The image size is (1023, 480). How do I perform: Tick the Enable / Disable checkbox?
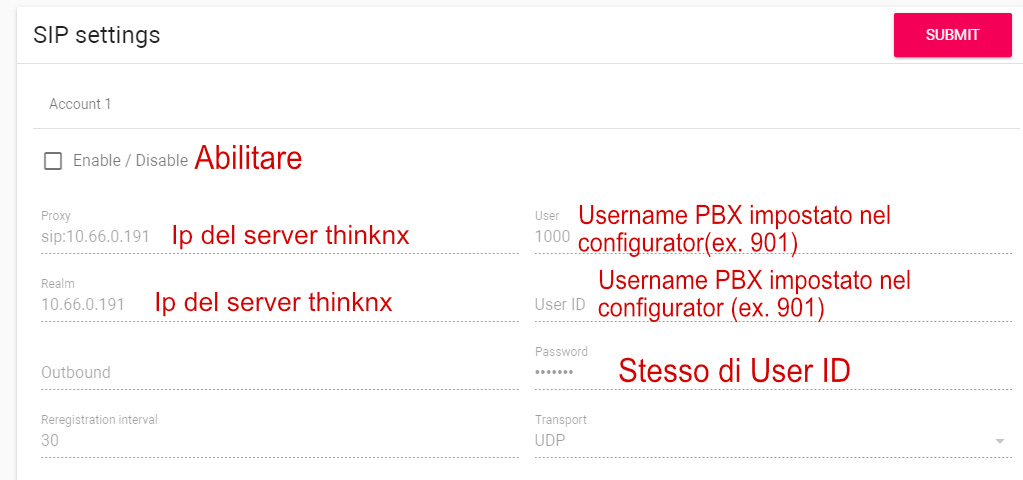coord(53,161)
